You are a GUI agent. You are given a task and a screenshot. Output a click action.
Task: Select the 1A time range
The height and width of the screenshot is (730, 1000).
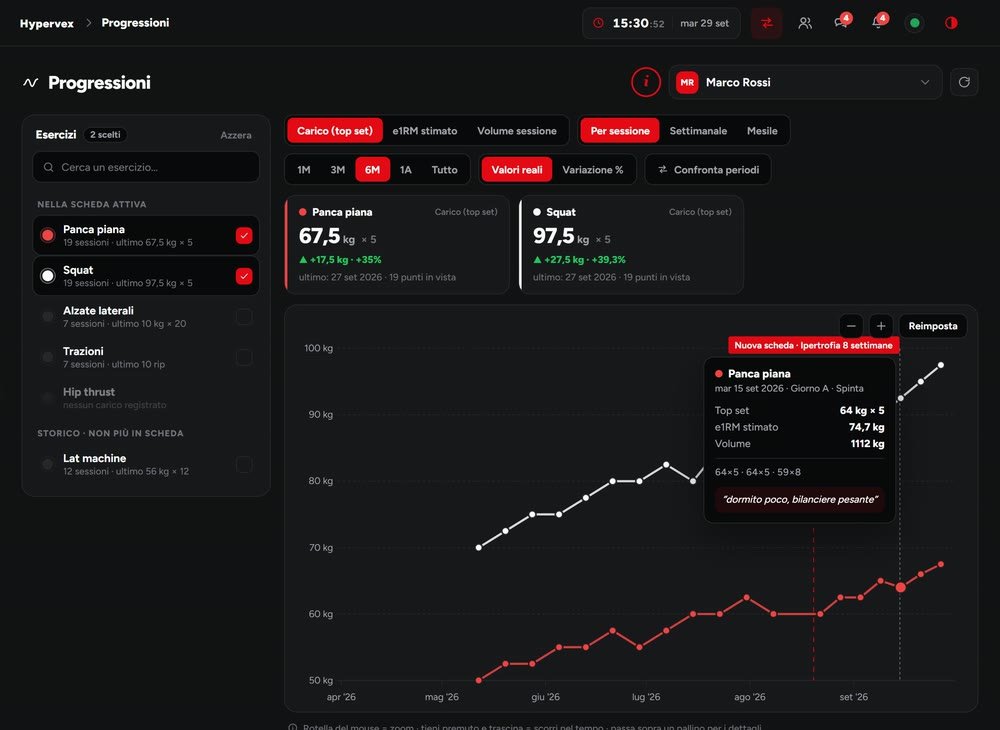(x=406, y=170)
